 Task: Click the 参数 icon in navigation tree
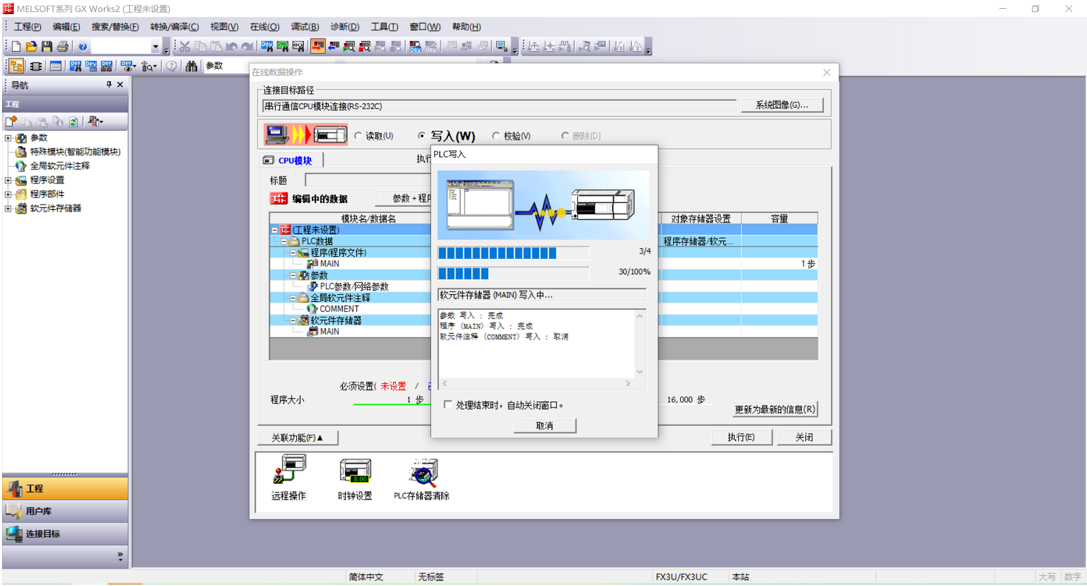point(21,138)
